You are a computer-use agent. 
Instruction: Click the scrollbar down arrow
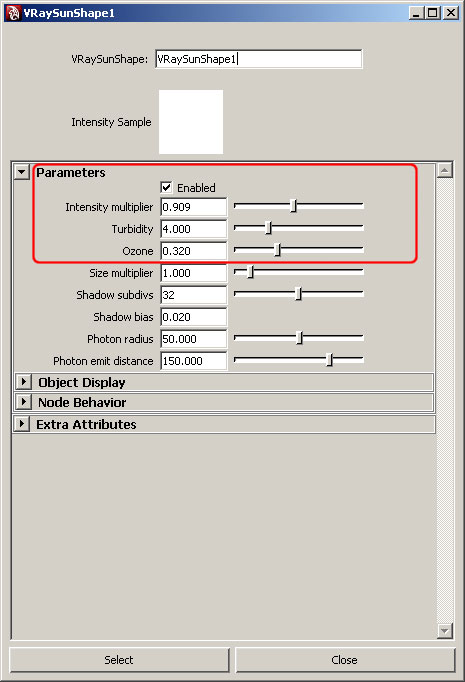pos(445,630)
